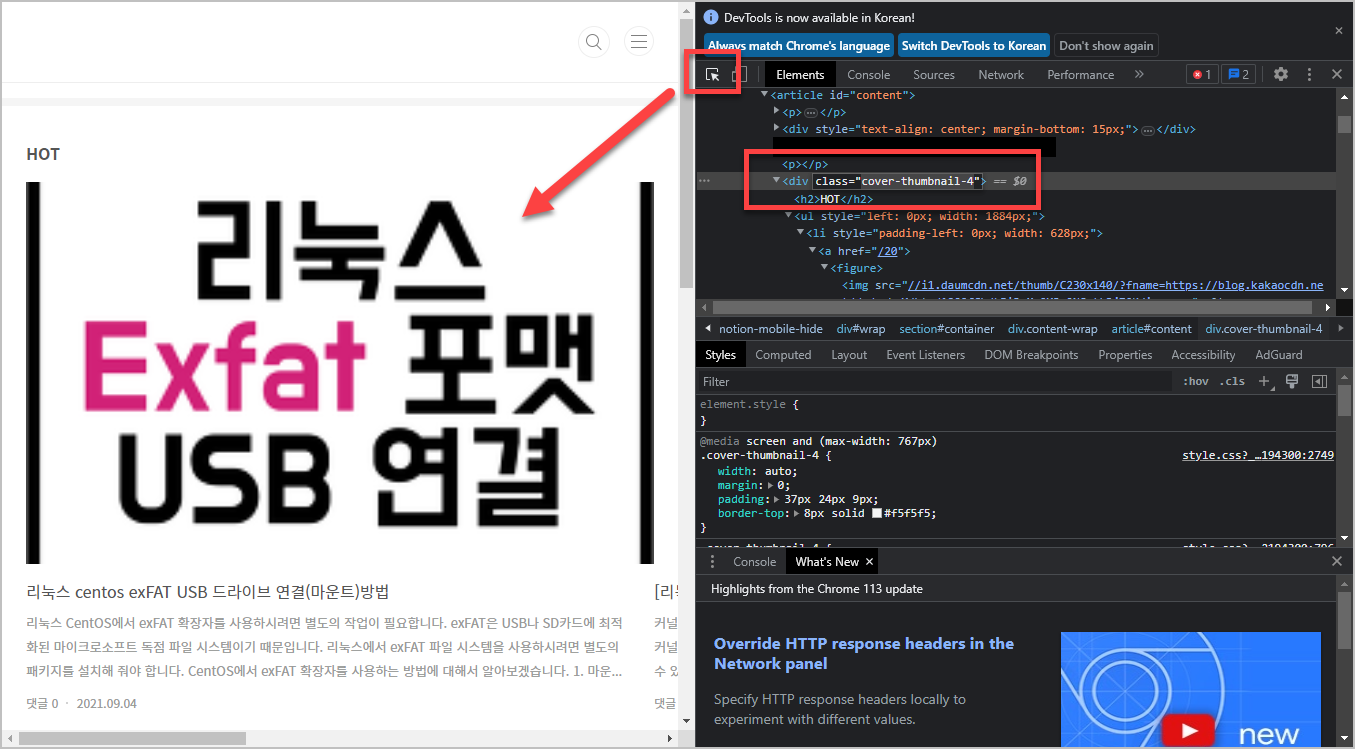Click Switch DevTools to Korean button
1355x749 pixels.
coord(974,45)
